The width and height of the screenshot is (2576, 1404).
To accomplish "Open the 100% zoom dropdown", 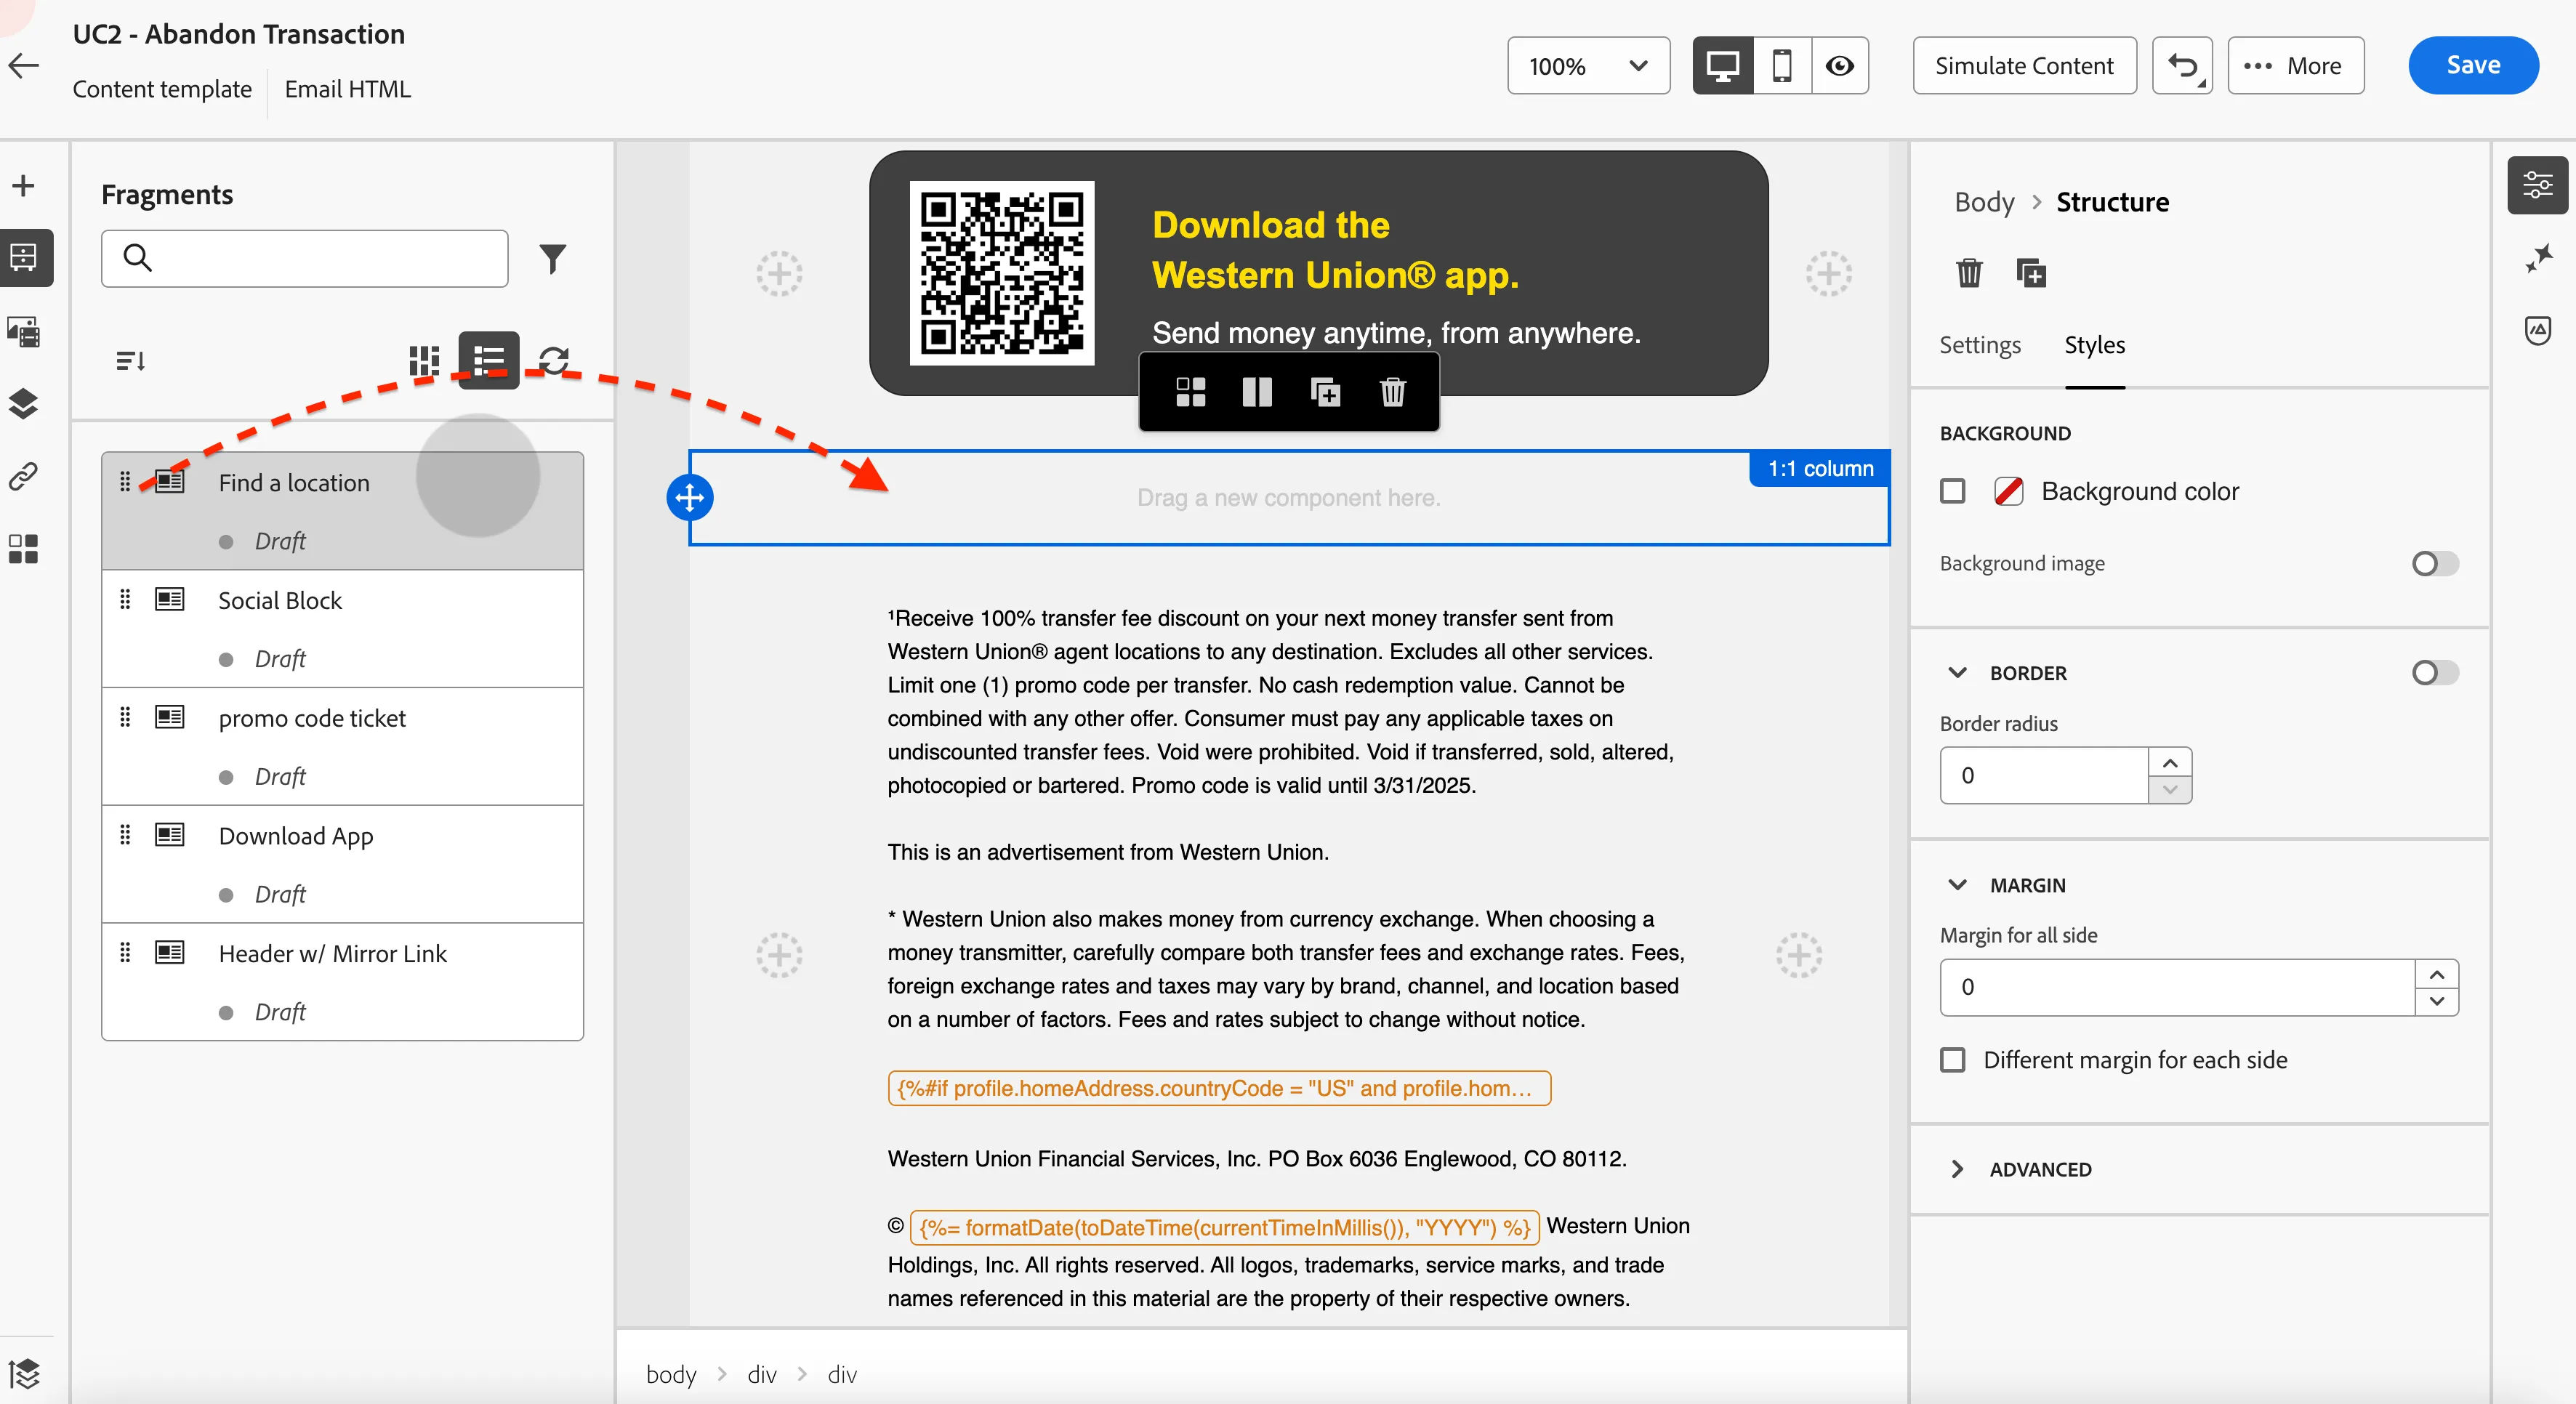I will tap(1588, 66).
